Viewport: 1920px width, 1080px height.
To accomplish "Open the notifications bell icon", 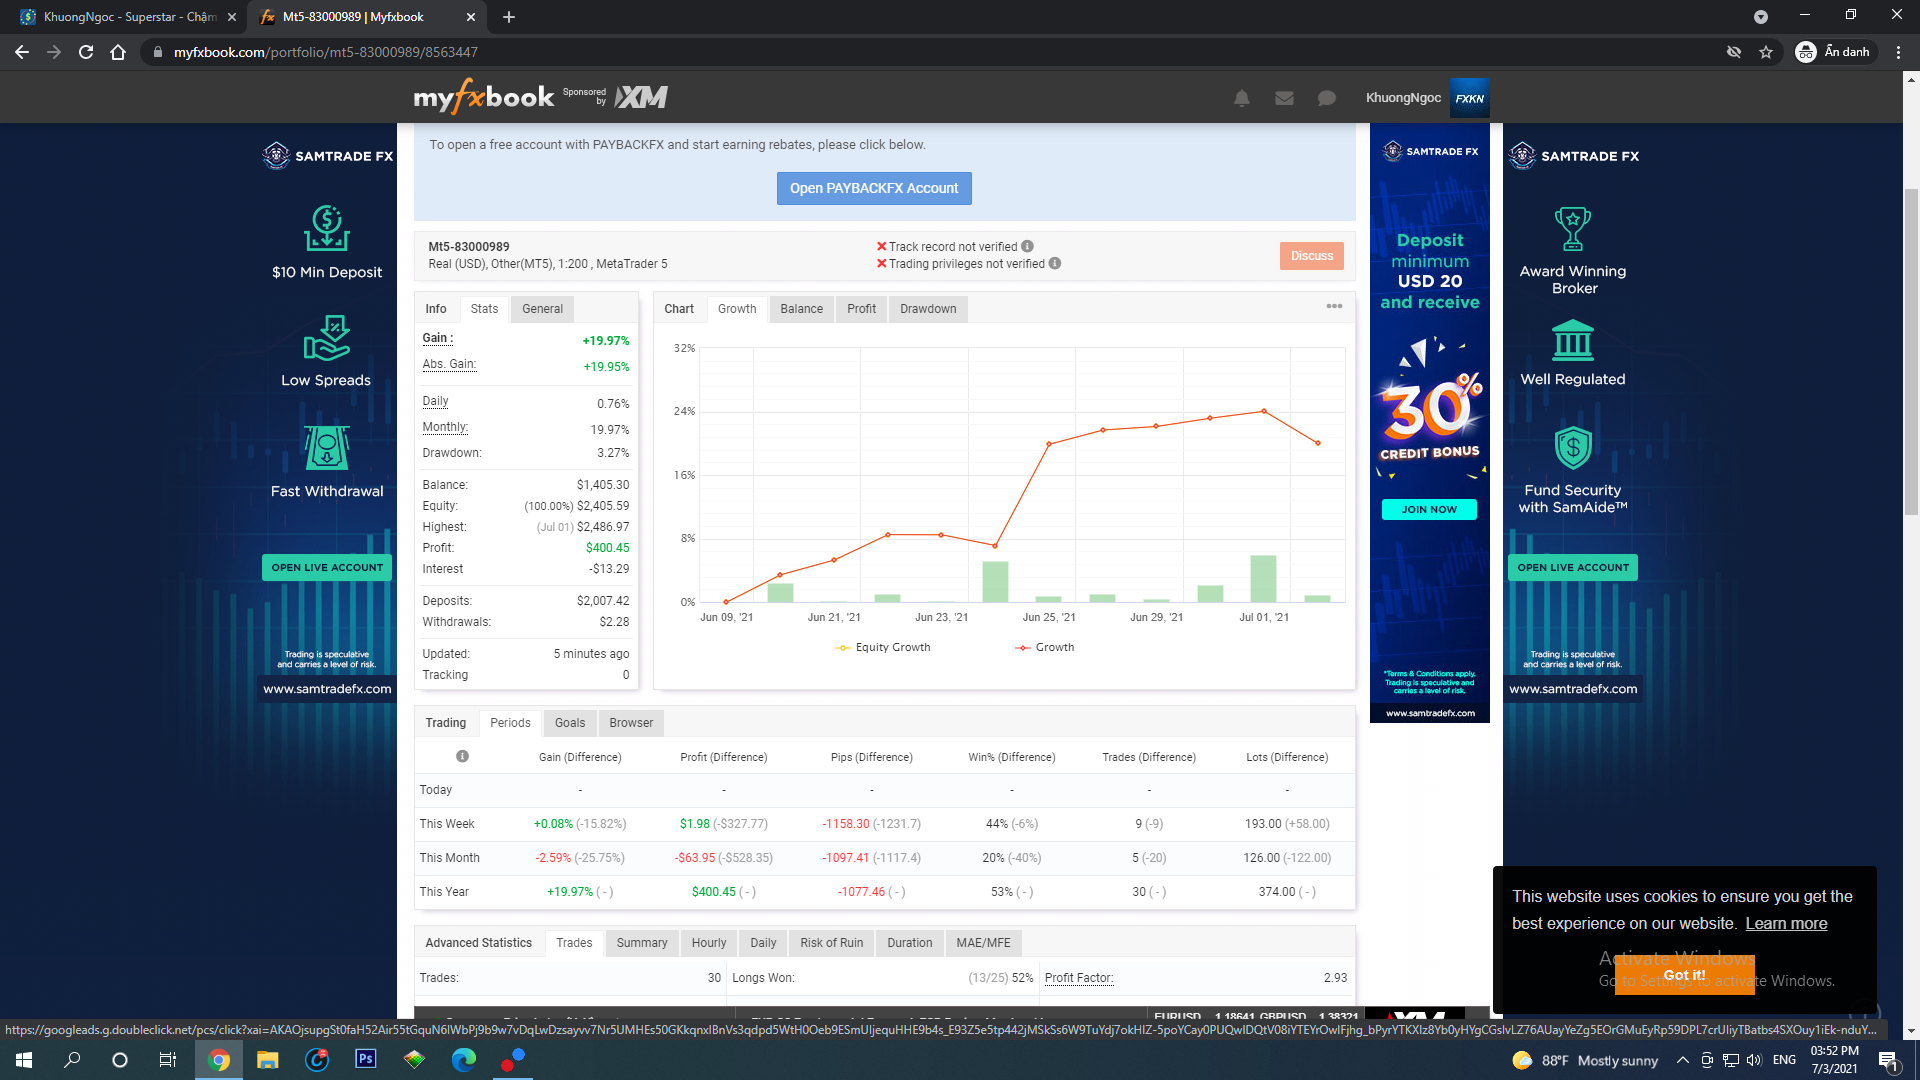I will [x=1241, y=98].
